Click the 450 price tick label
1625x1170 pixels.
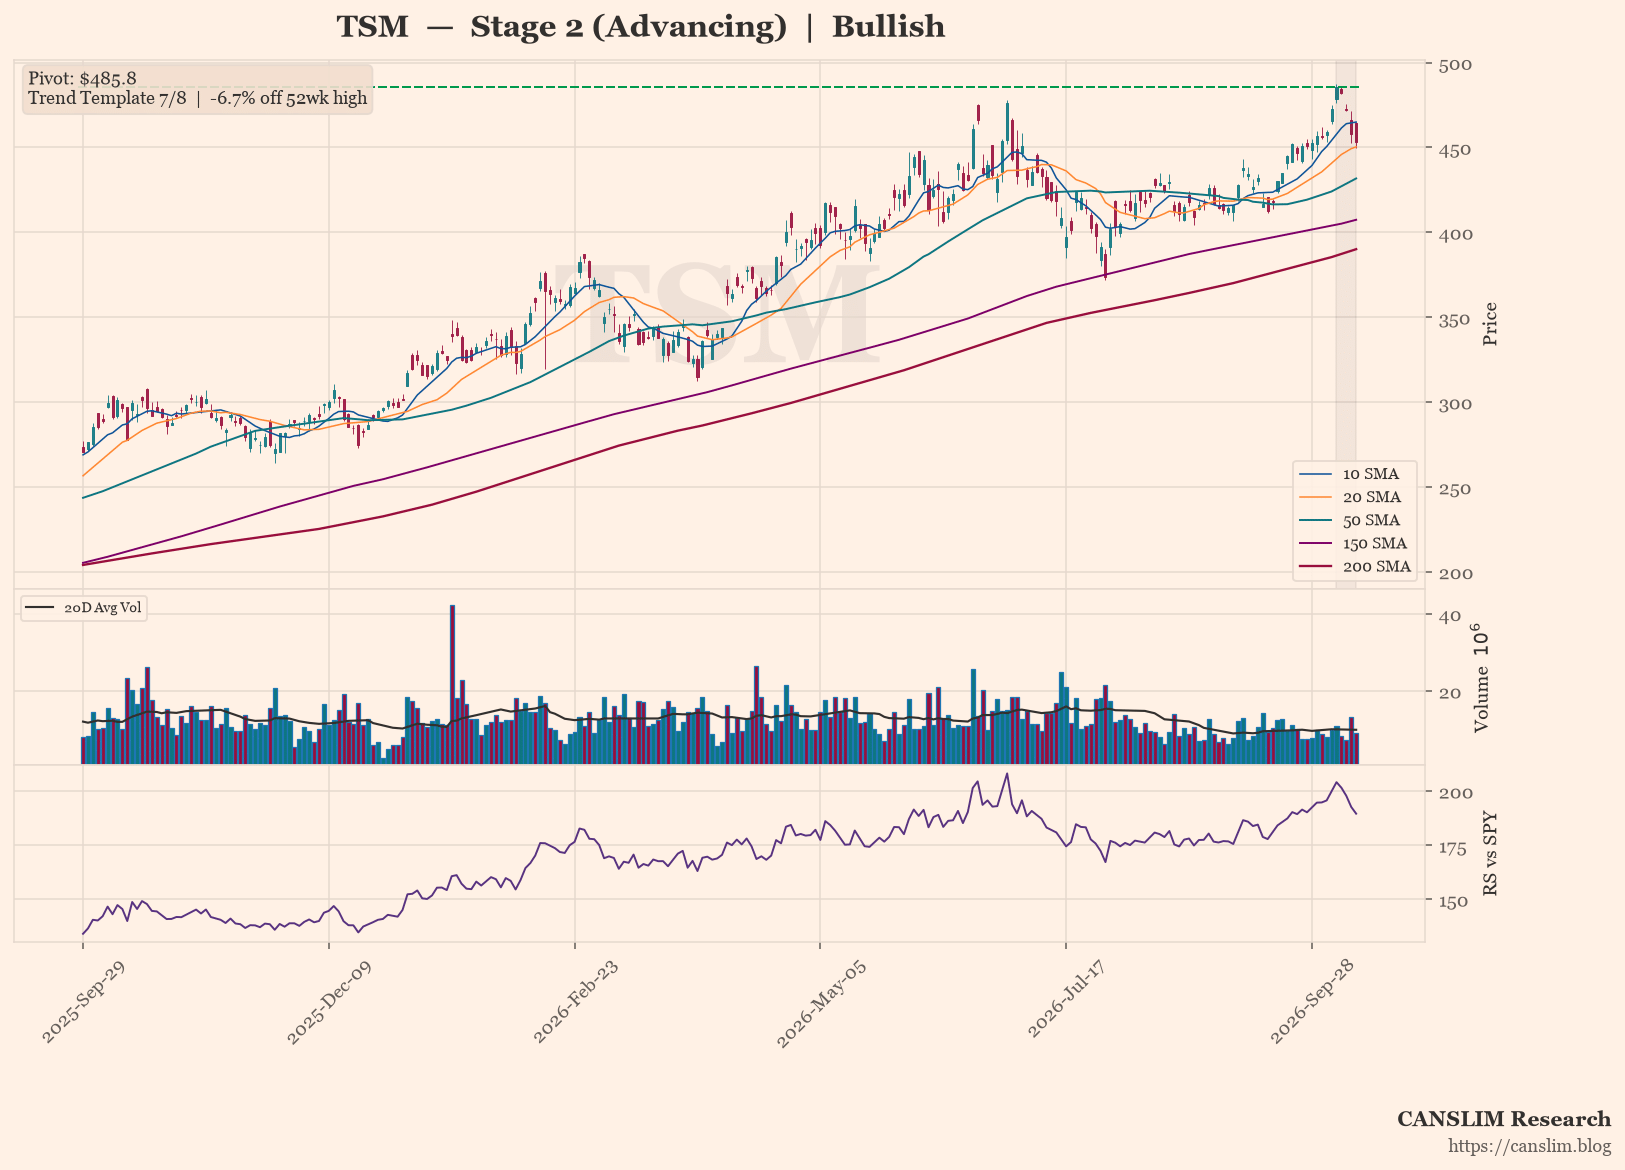(x=1455, y=150)
